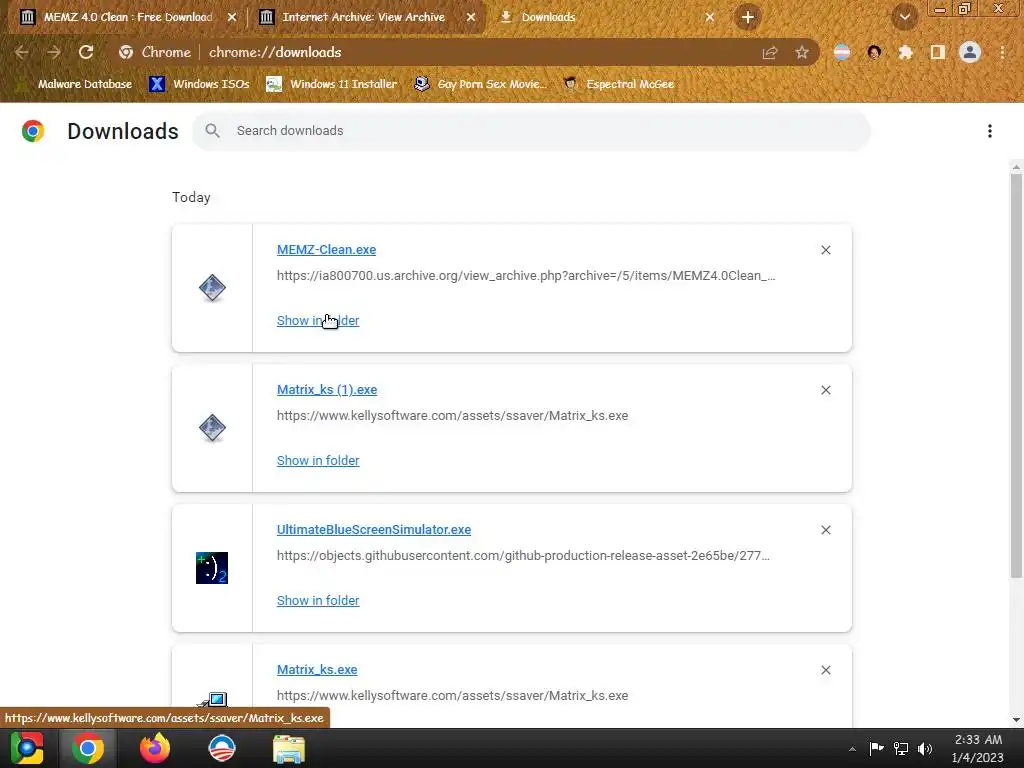The image size is (1024, 768).
Task: Click the character avatar extension icon
Action: point(874,52)
